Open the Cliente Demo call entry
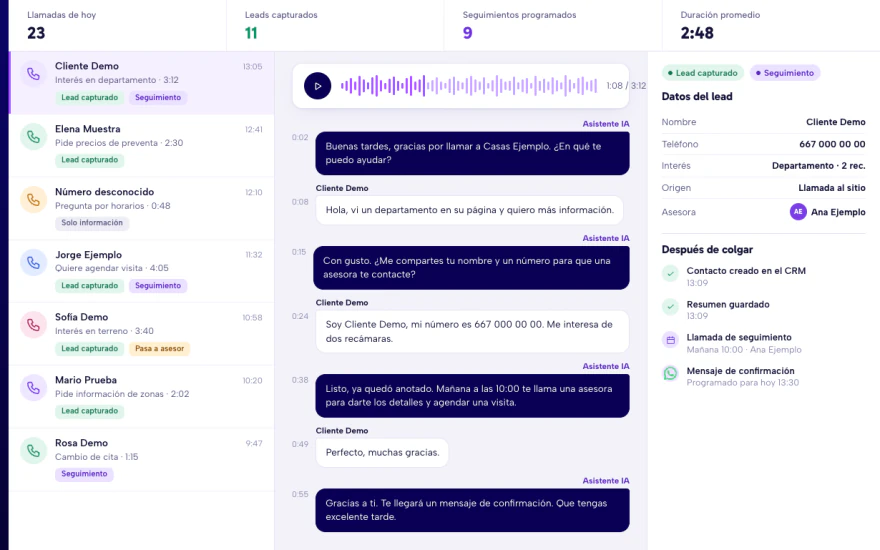Viewport: 880px width, 550px height. click(x=142, y=82)
